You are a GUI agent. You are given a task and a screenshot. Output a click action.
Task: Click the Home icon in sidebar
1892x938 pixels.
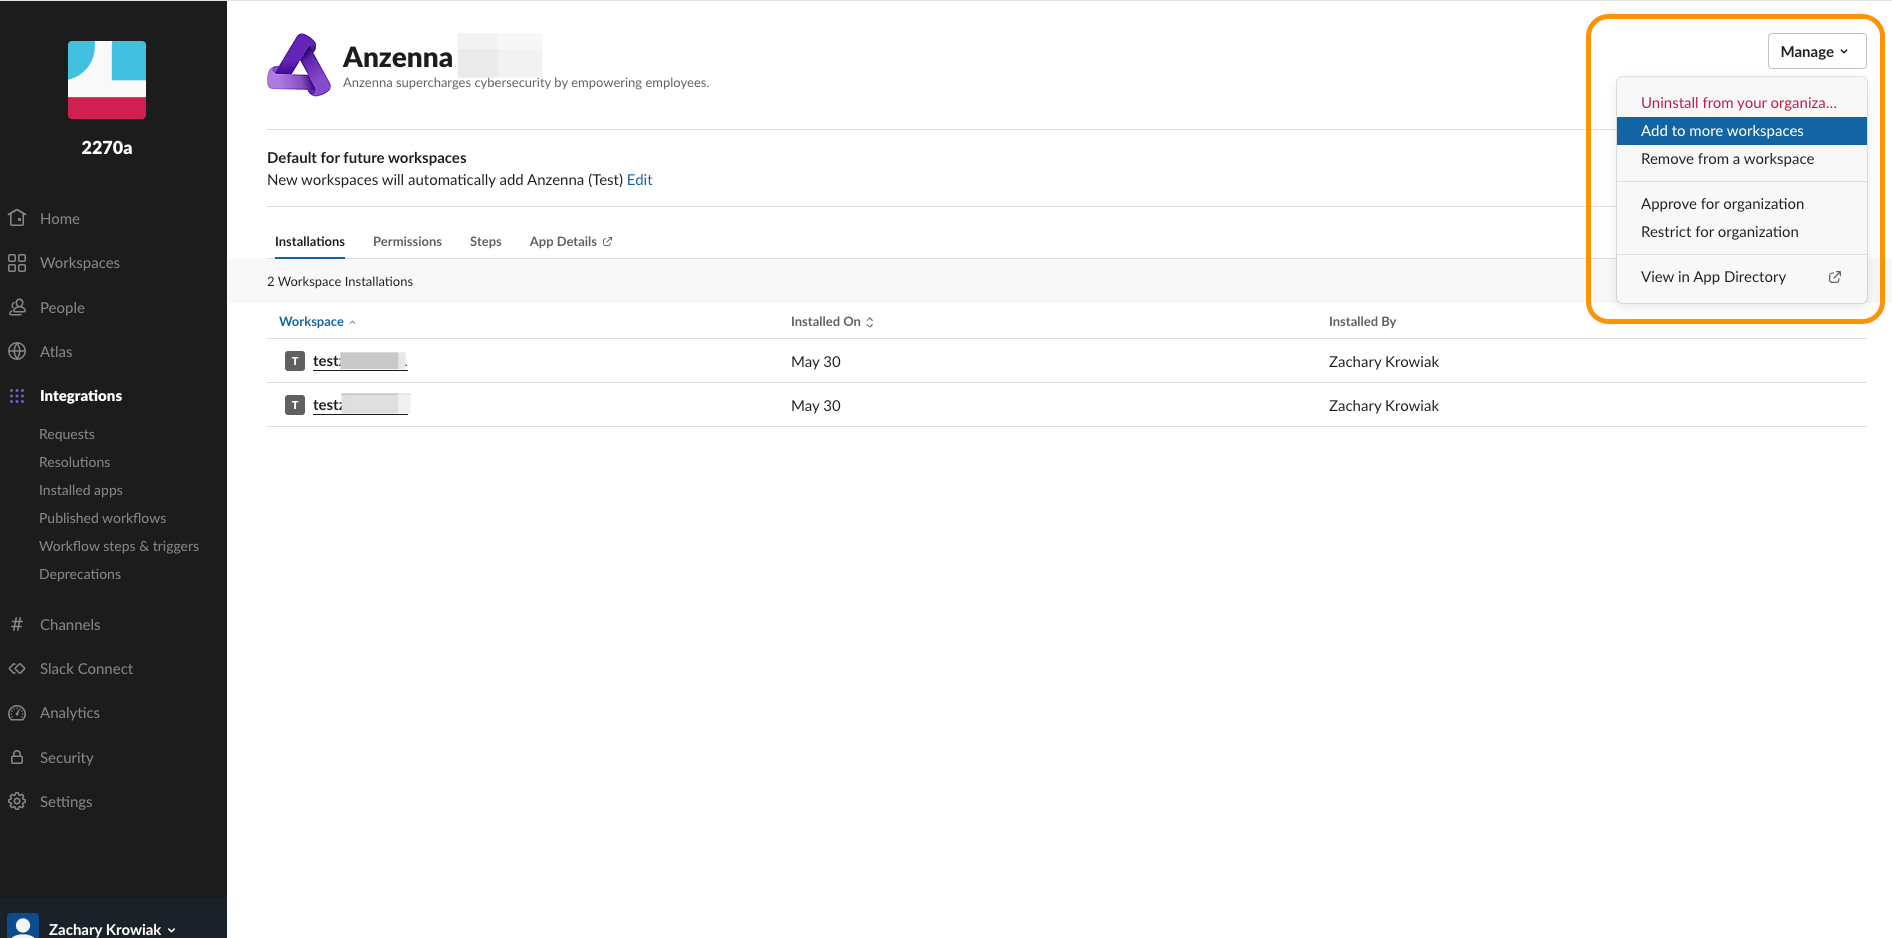tap(17, 218)
